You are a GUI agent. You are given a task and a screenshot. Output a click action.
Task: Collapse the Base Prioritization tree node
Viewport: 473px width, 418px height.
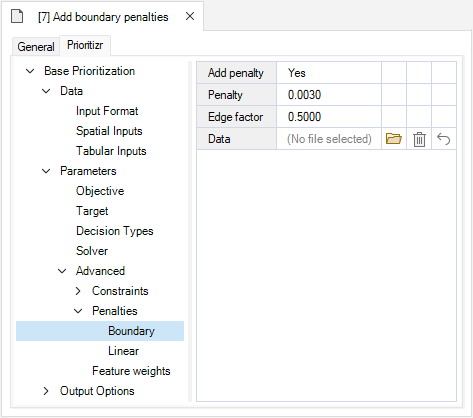click(30, 71)
